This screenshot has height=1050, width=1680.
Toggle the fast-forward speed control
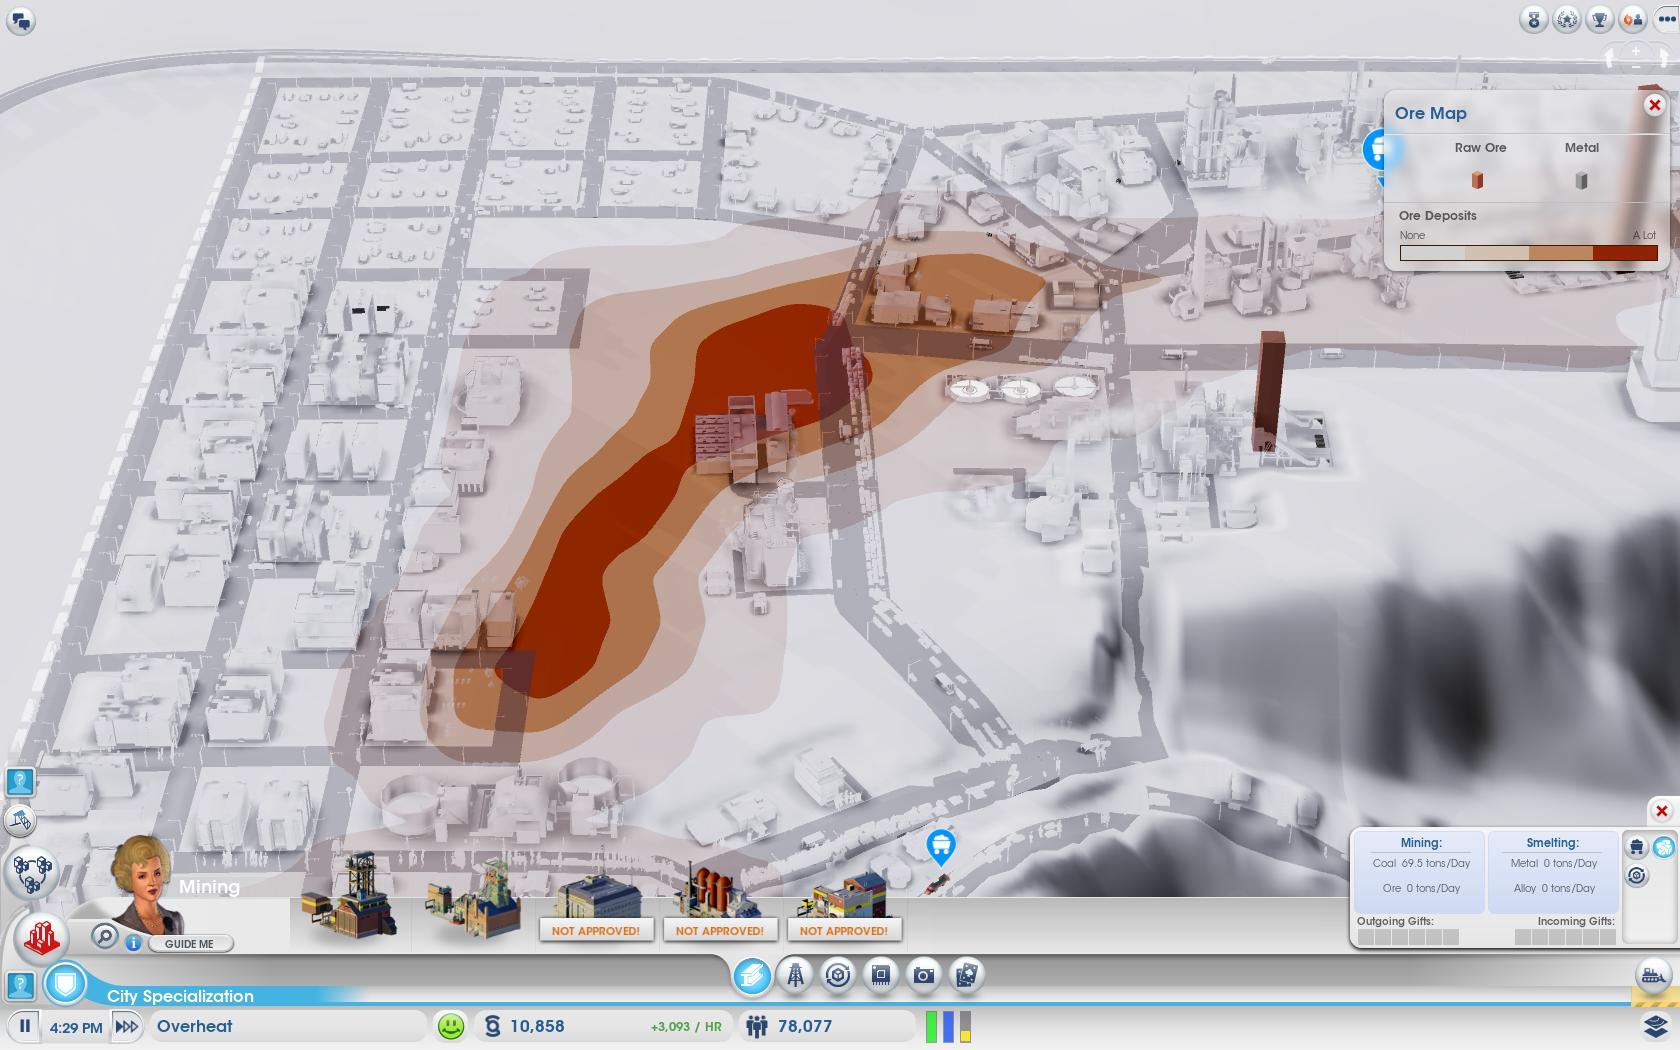point(126,1026)
